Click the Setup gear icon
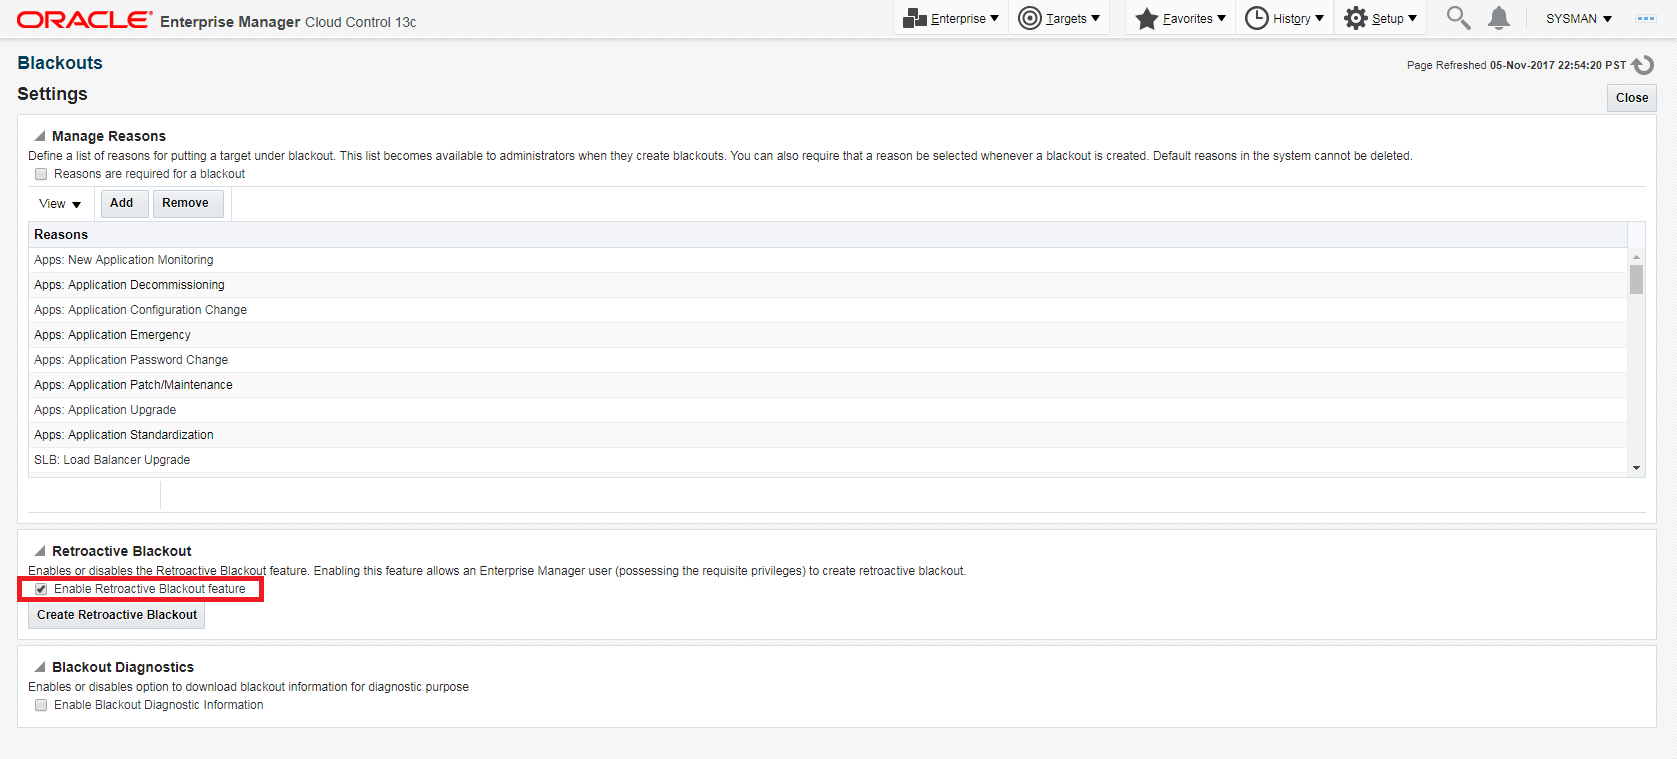This screenshot has width=1677, height=759. (1356, 18)
